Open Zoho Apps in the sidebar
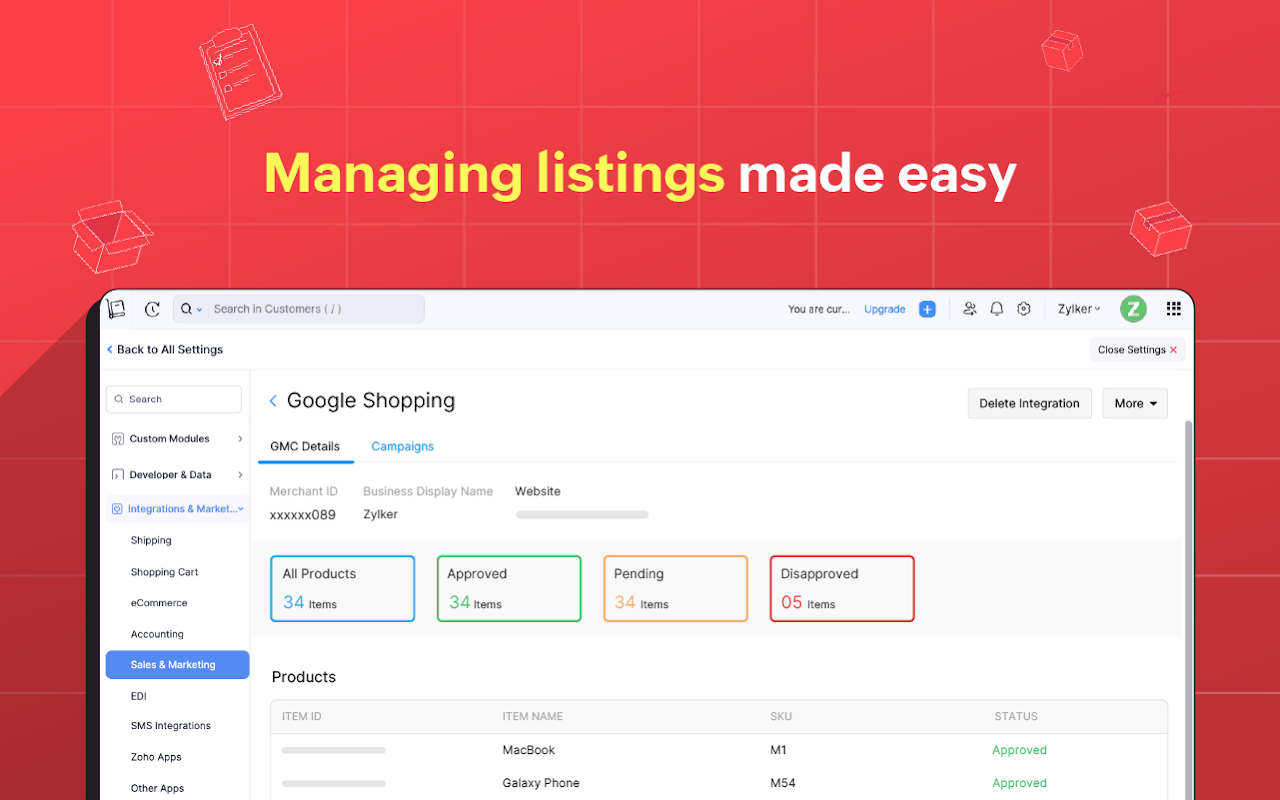Screen dimensions: 1280x800 tap(156, 757)
